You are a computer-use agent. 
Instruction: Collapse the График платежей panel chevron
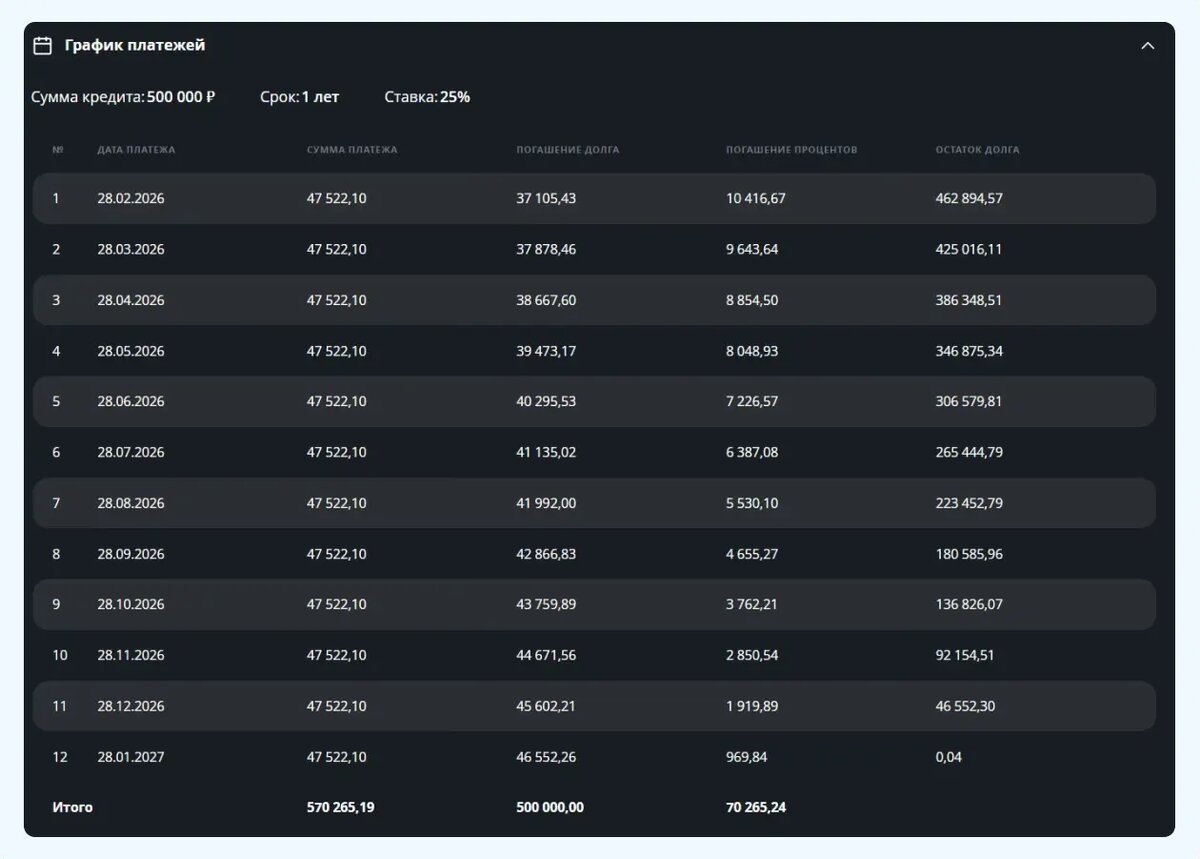pos(1147,46)
